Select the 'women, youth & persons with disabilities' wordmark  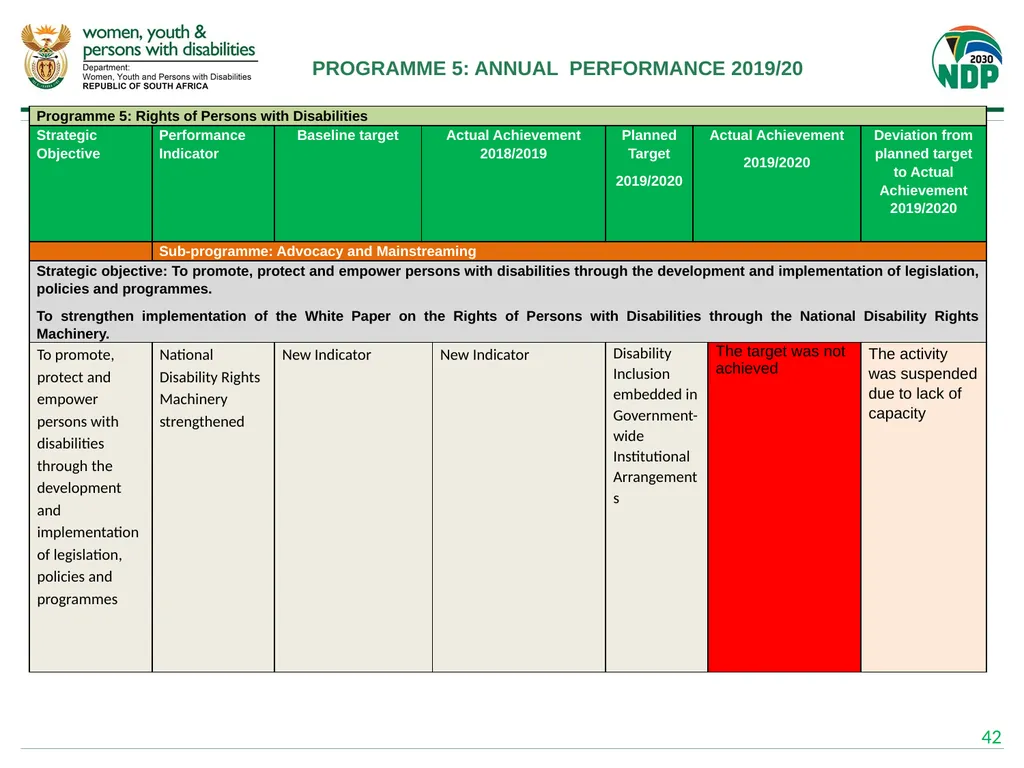[x=169, y=41]
